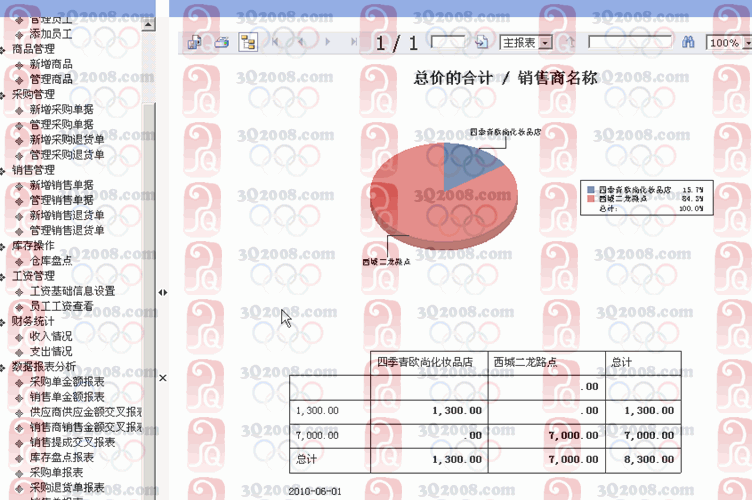Open 工资基础信息设置

tap(72, 291)
